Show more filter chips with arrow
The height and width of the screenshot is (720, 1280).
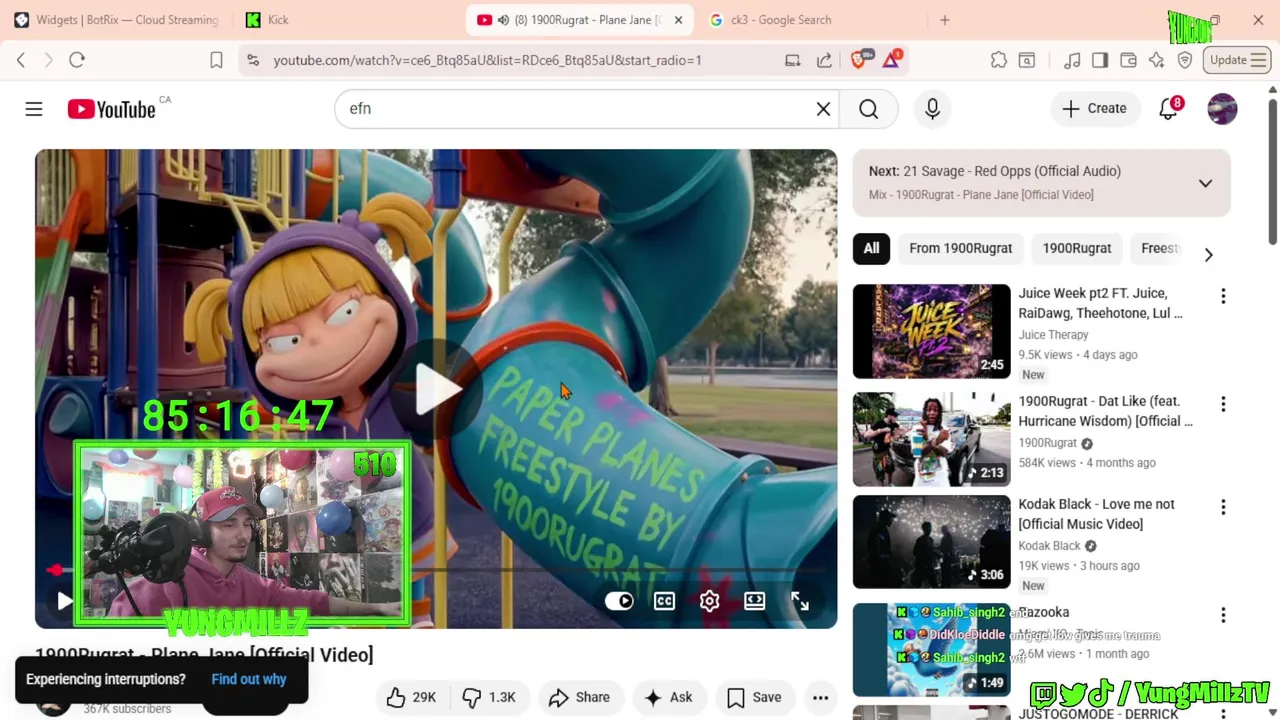click(1208, 255)
